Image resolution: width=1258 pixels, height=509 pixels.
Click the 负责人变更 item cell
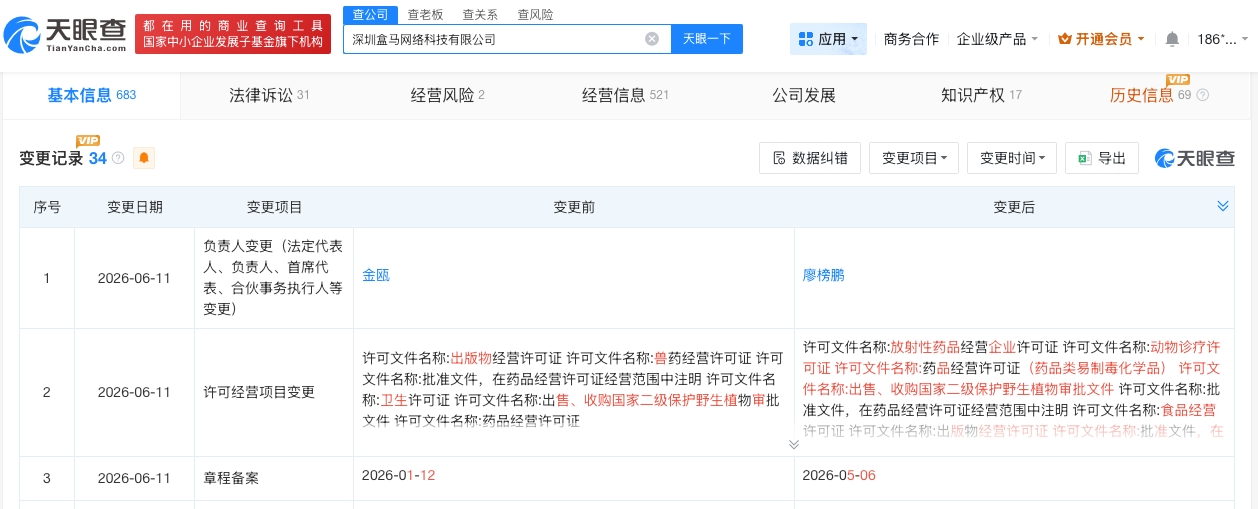(273, 277)
